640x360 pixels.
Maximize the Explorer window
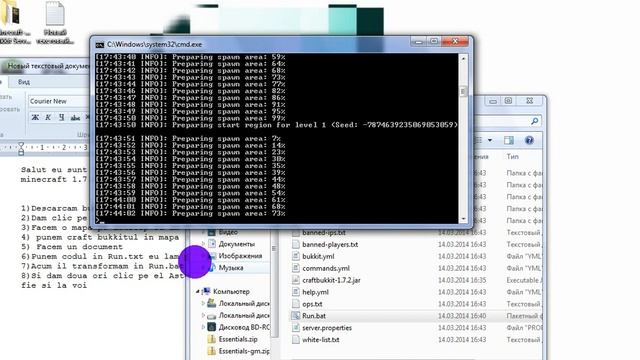508,101
